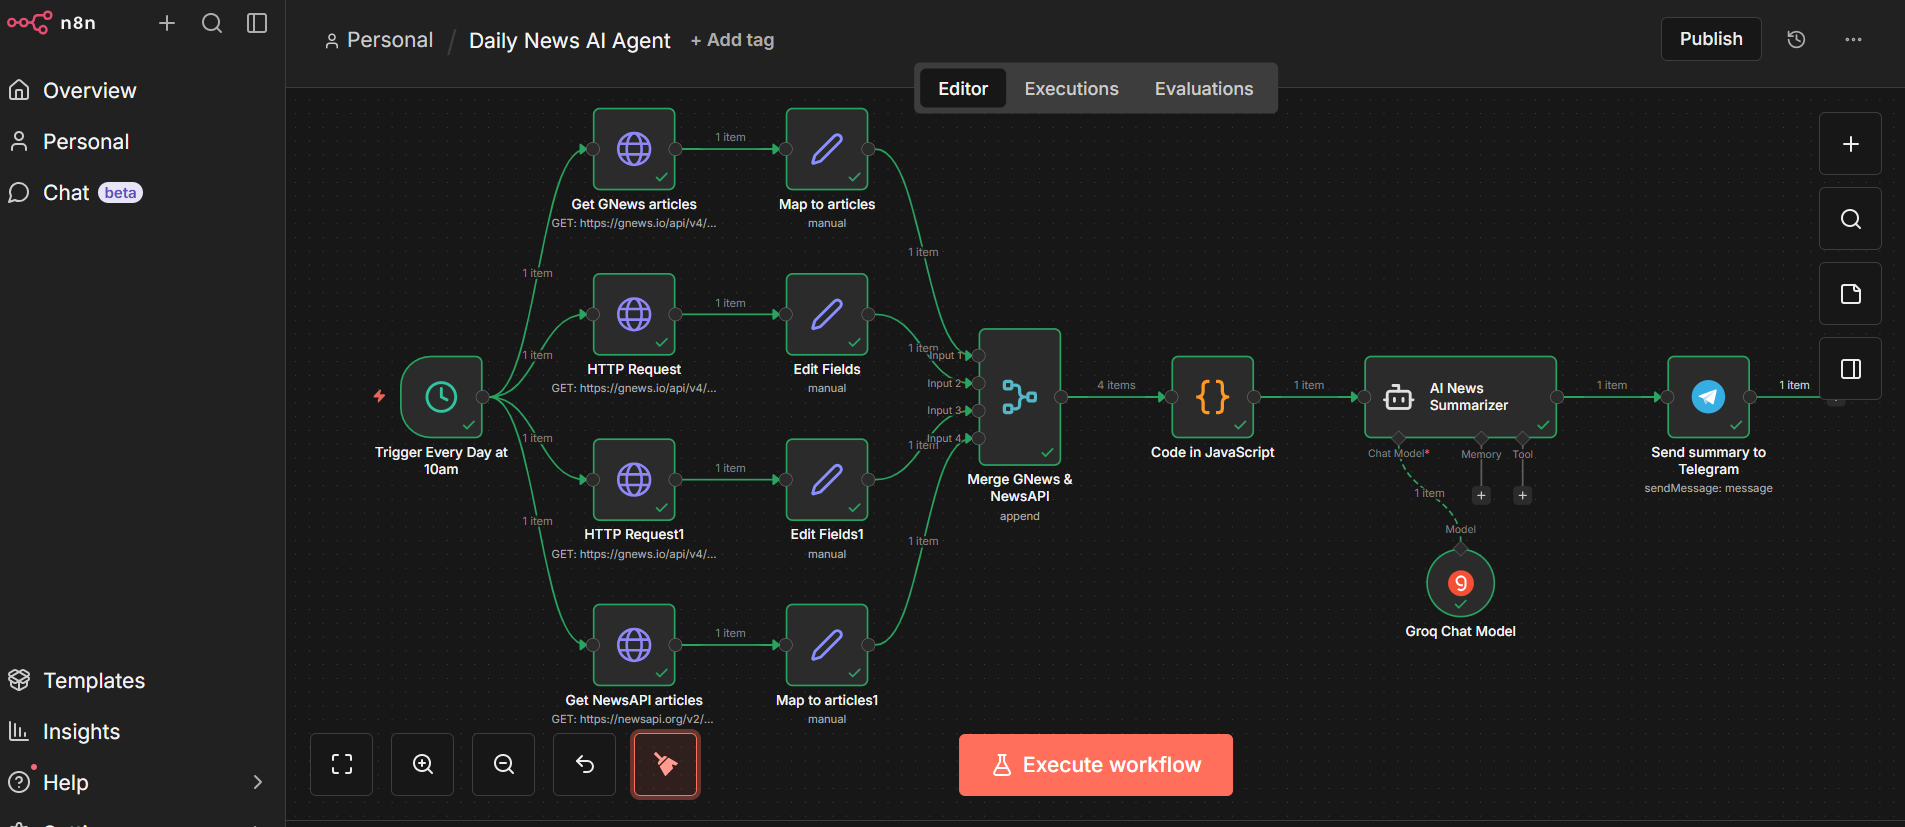Expand the Help submenu arrow
Image resolution: width=1905 pixels, height=827 pixels.
[x=258, y=782]
